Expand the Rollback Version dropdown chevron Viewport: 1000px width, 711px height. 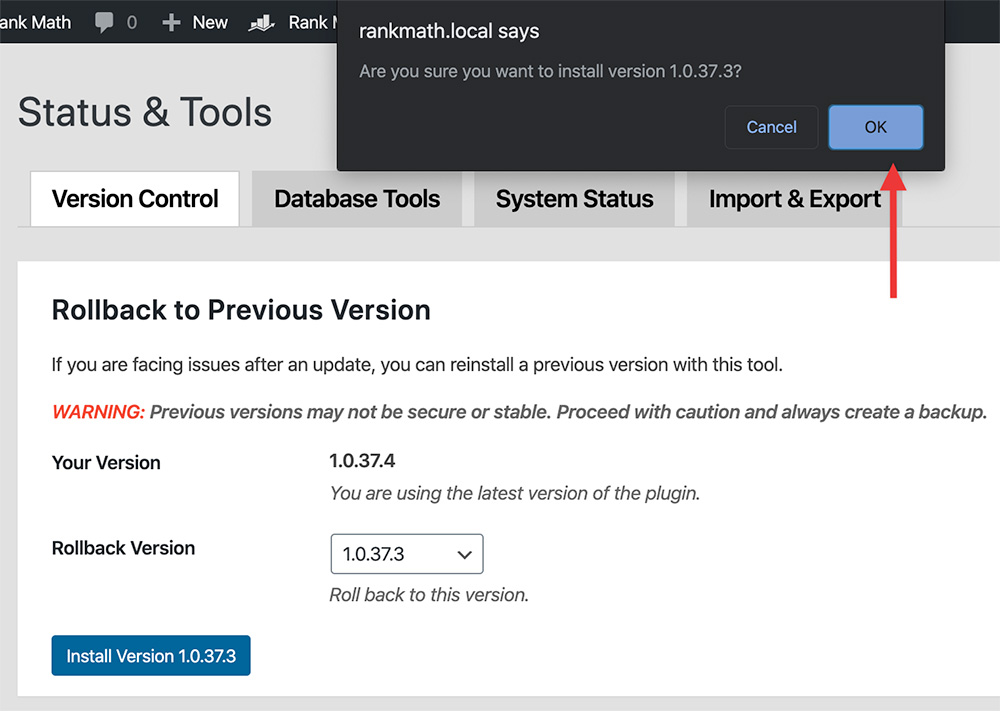pyautogui.click(x=464, y=554)
